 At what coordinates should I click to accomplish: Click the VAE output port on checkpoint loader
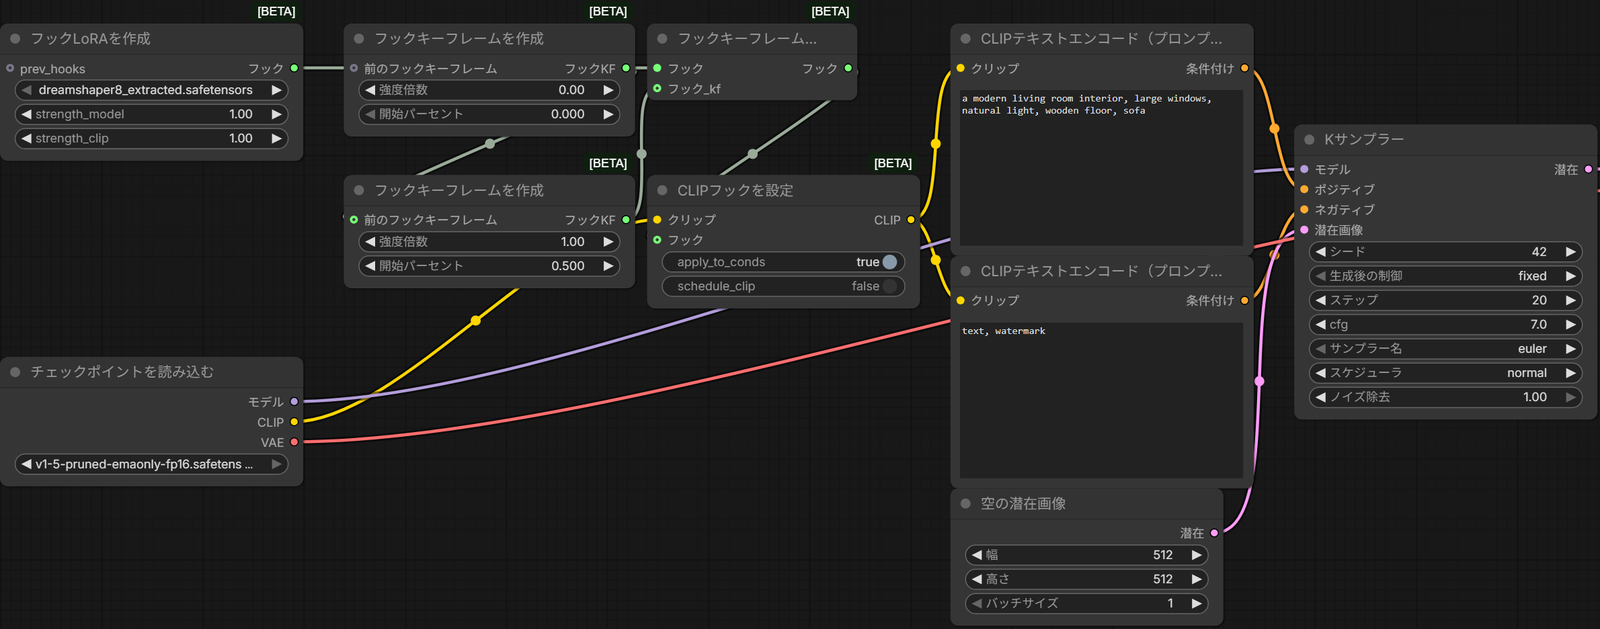294,442
